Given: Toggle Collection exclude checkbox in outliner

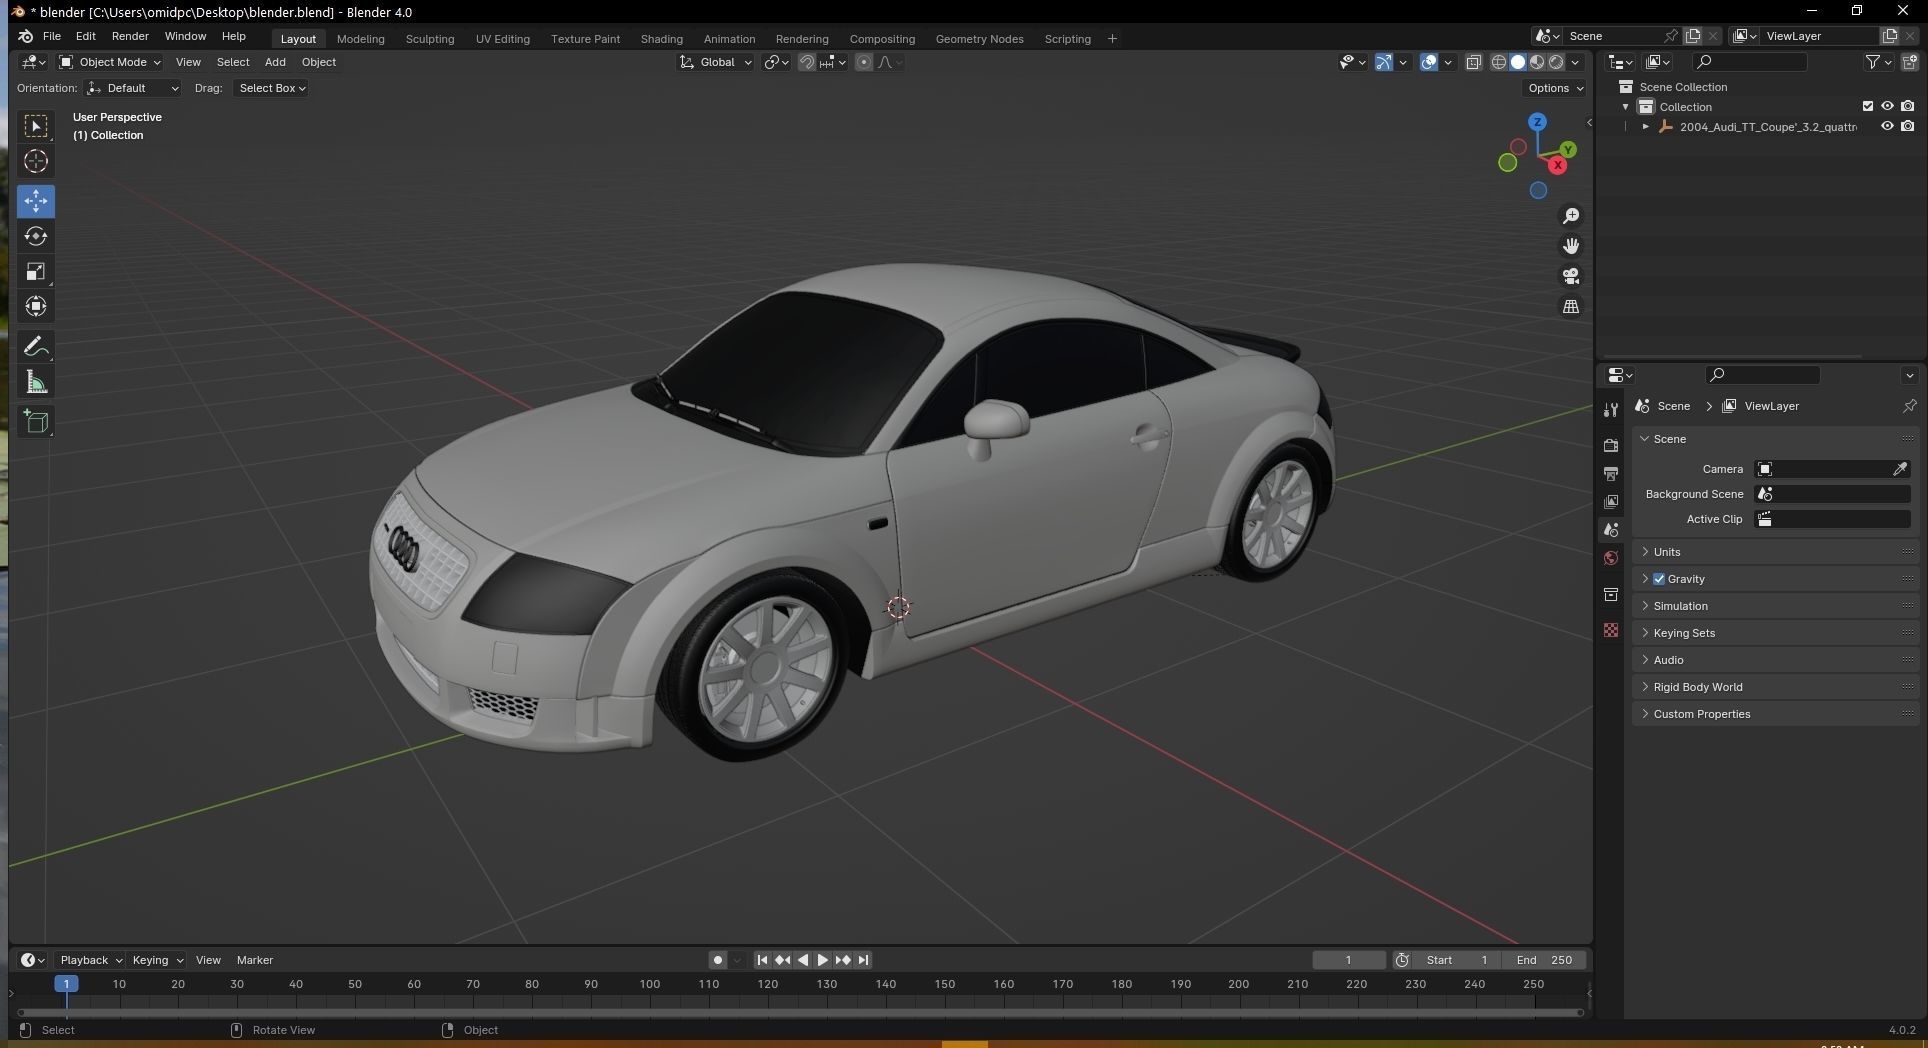Looking at the screenshot, I should coord(1867,106).
